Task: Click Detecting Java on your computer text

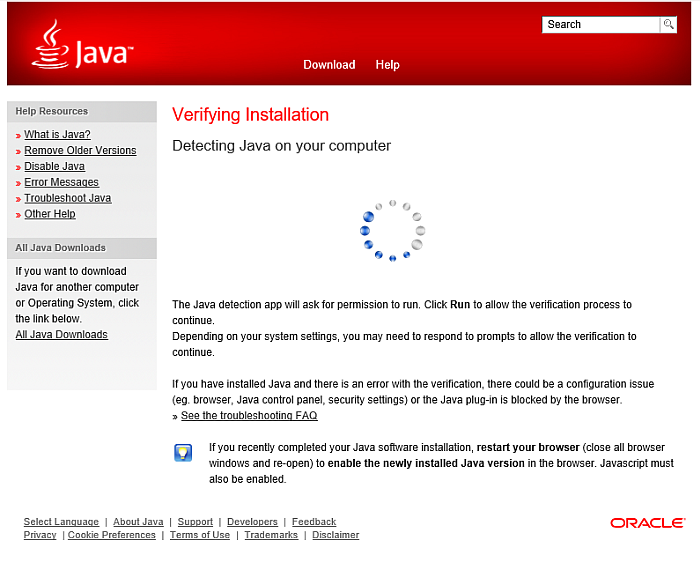Action: (281, 146)
